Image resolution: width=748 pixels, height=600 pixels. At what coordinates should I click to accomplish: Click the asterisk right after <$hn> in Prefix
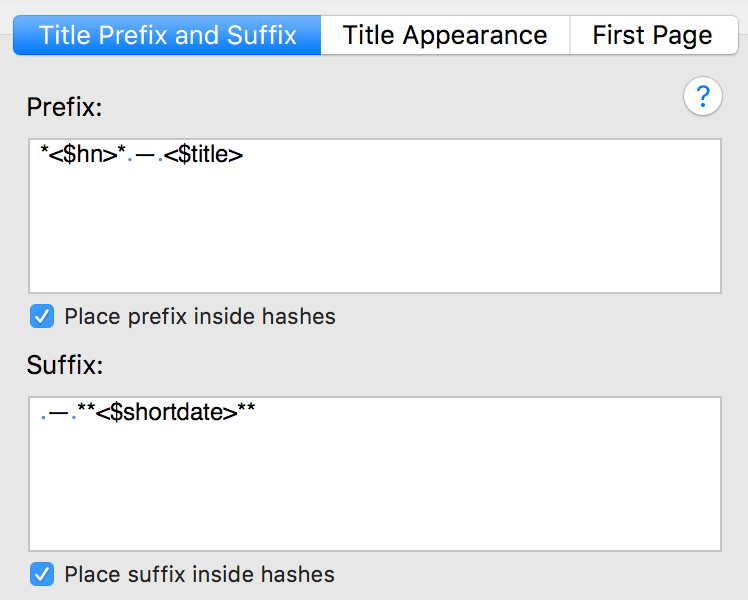click(x=122, y=151)
